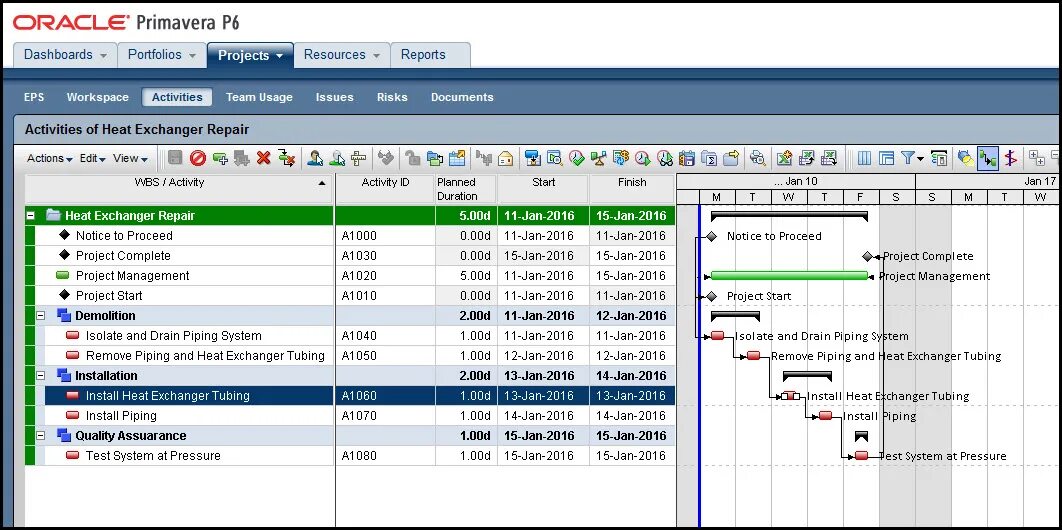Click the Excel sheet with star icon
The image size is (1062, 530).
pos(784,158)
